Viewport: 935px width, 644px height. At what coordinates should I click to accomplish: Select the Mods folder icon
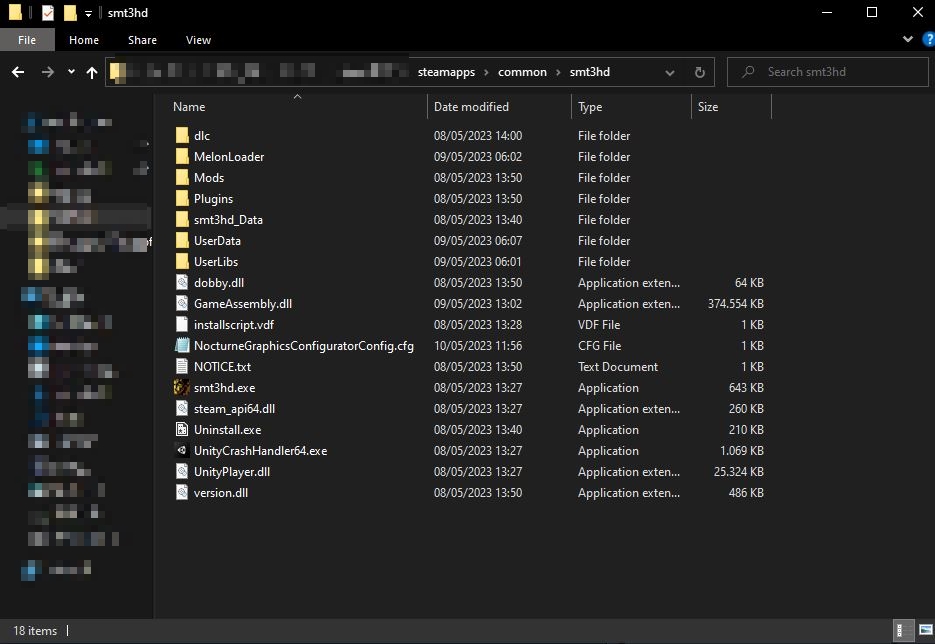[182, 178]
